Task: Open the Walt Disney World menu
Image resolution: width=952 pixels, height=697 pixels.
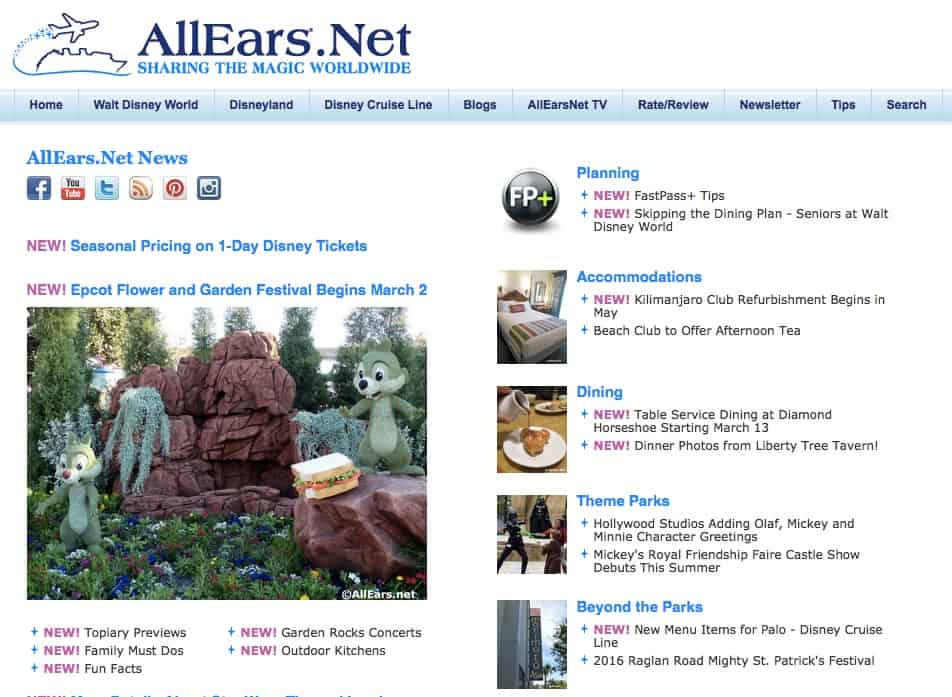Action: (x=146, y=104)
